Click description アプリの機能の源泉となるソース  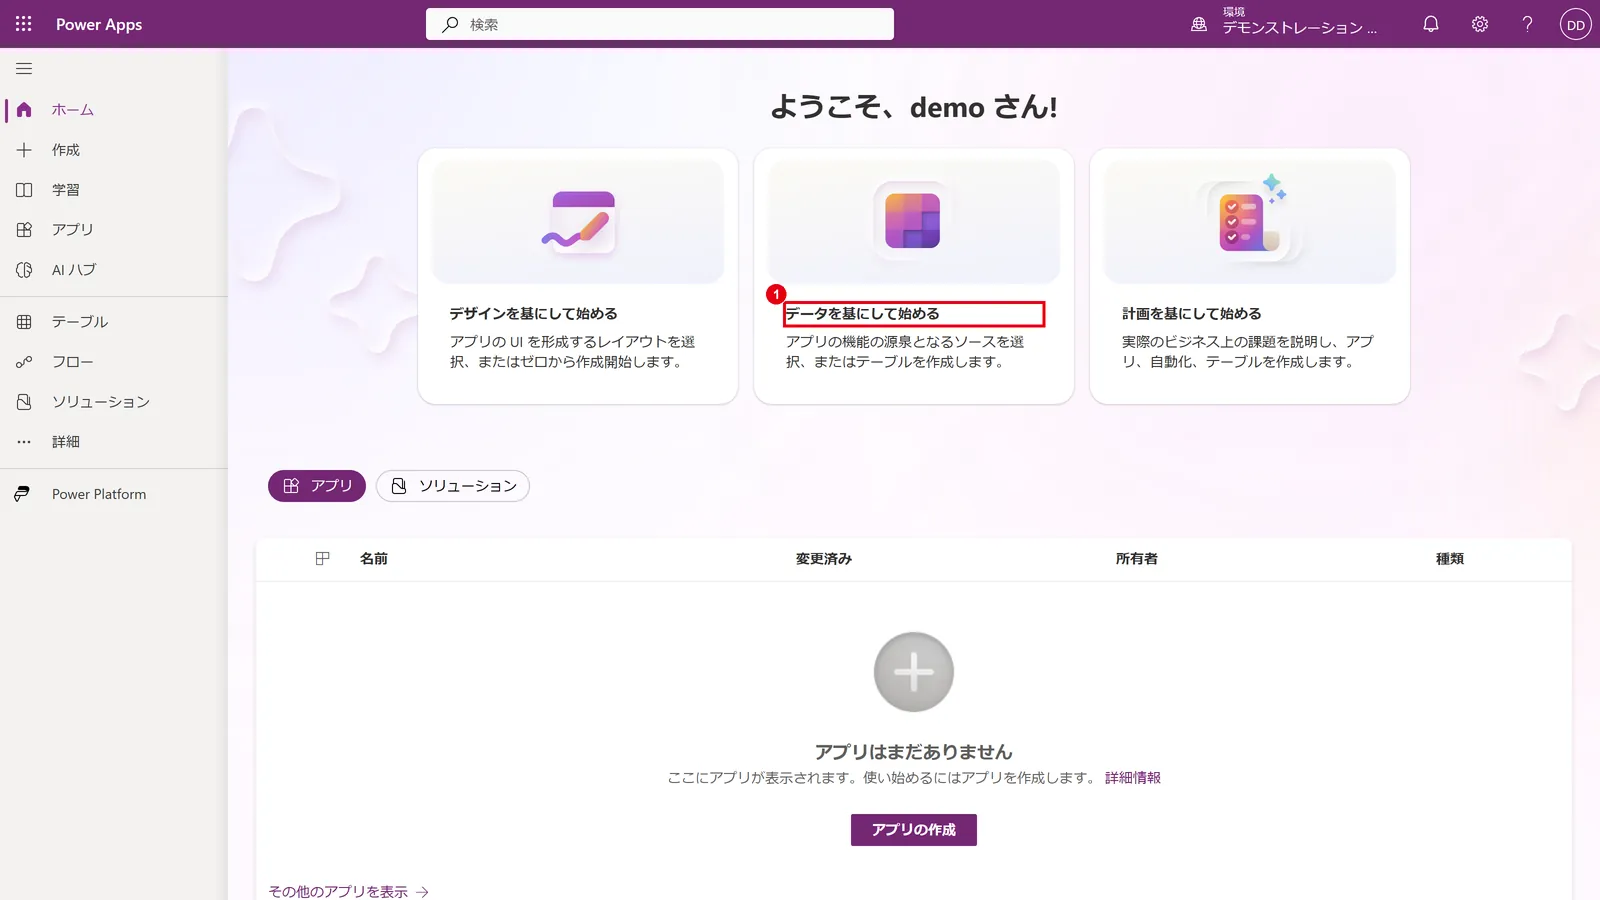(x=906, y=352)
